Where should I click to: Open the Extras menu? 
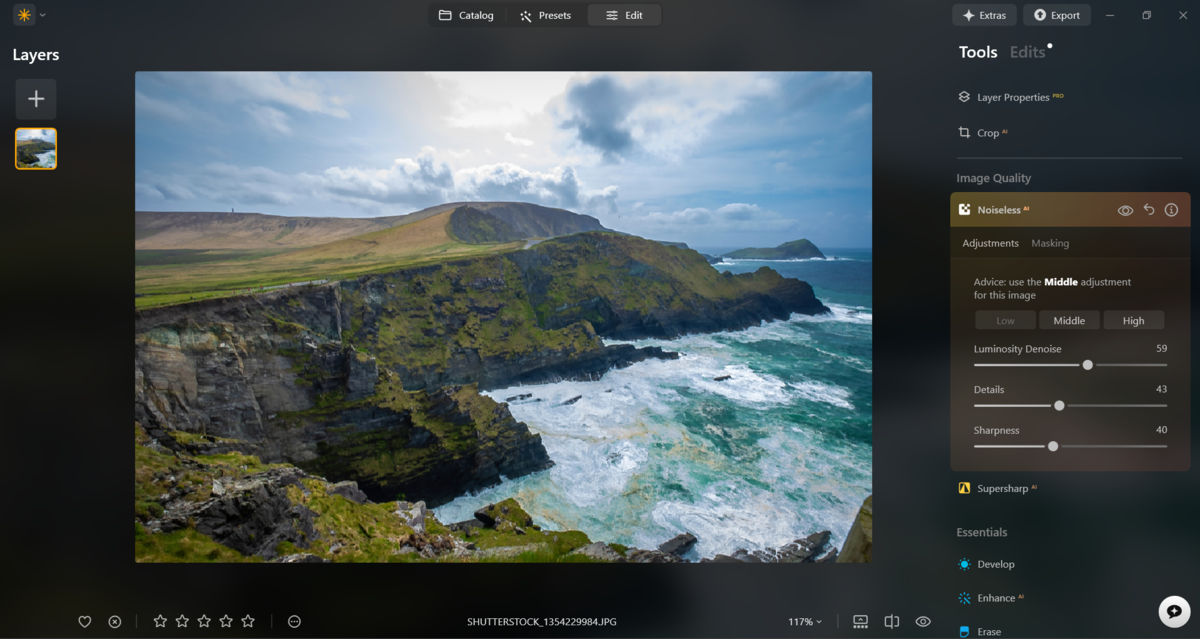(x=984, y=15)
